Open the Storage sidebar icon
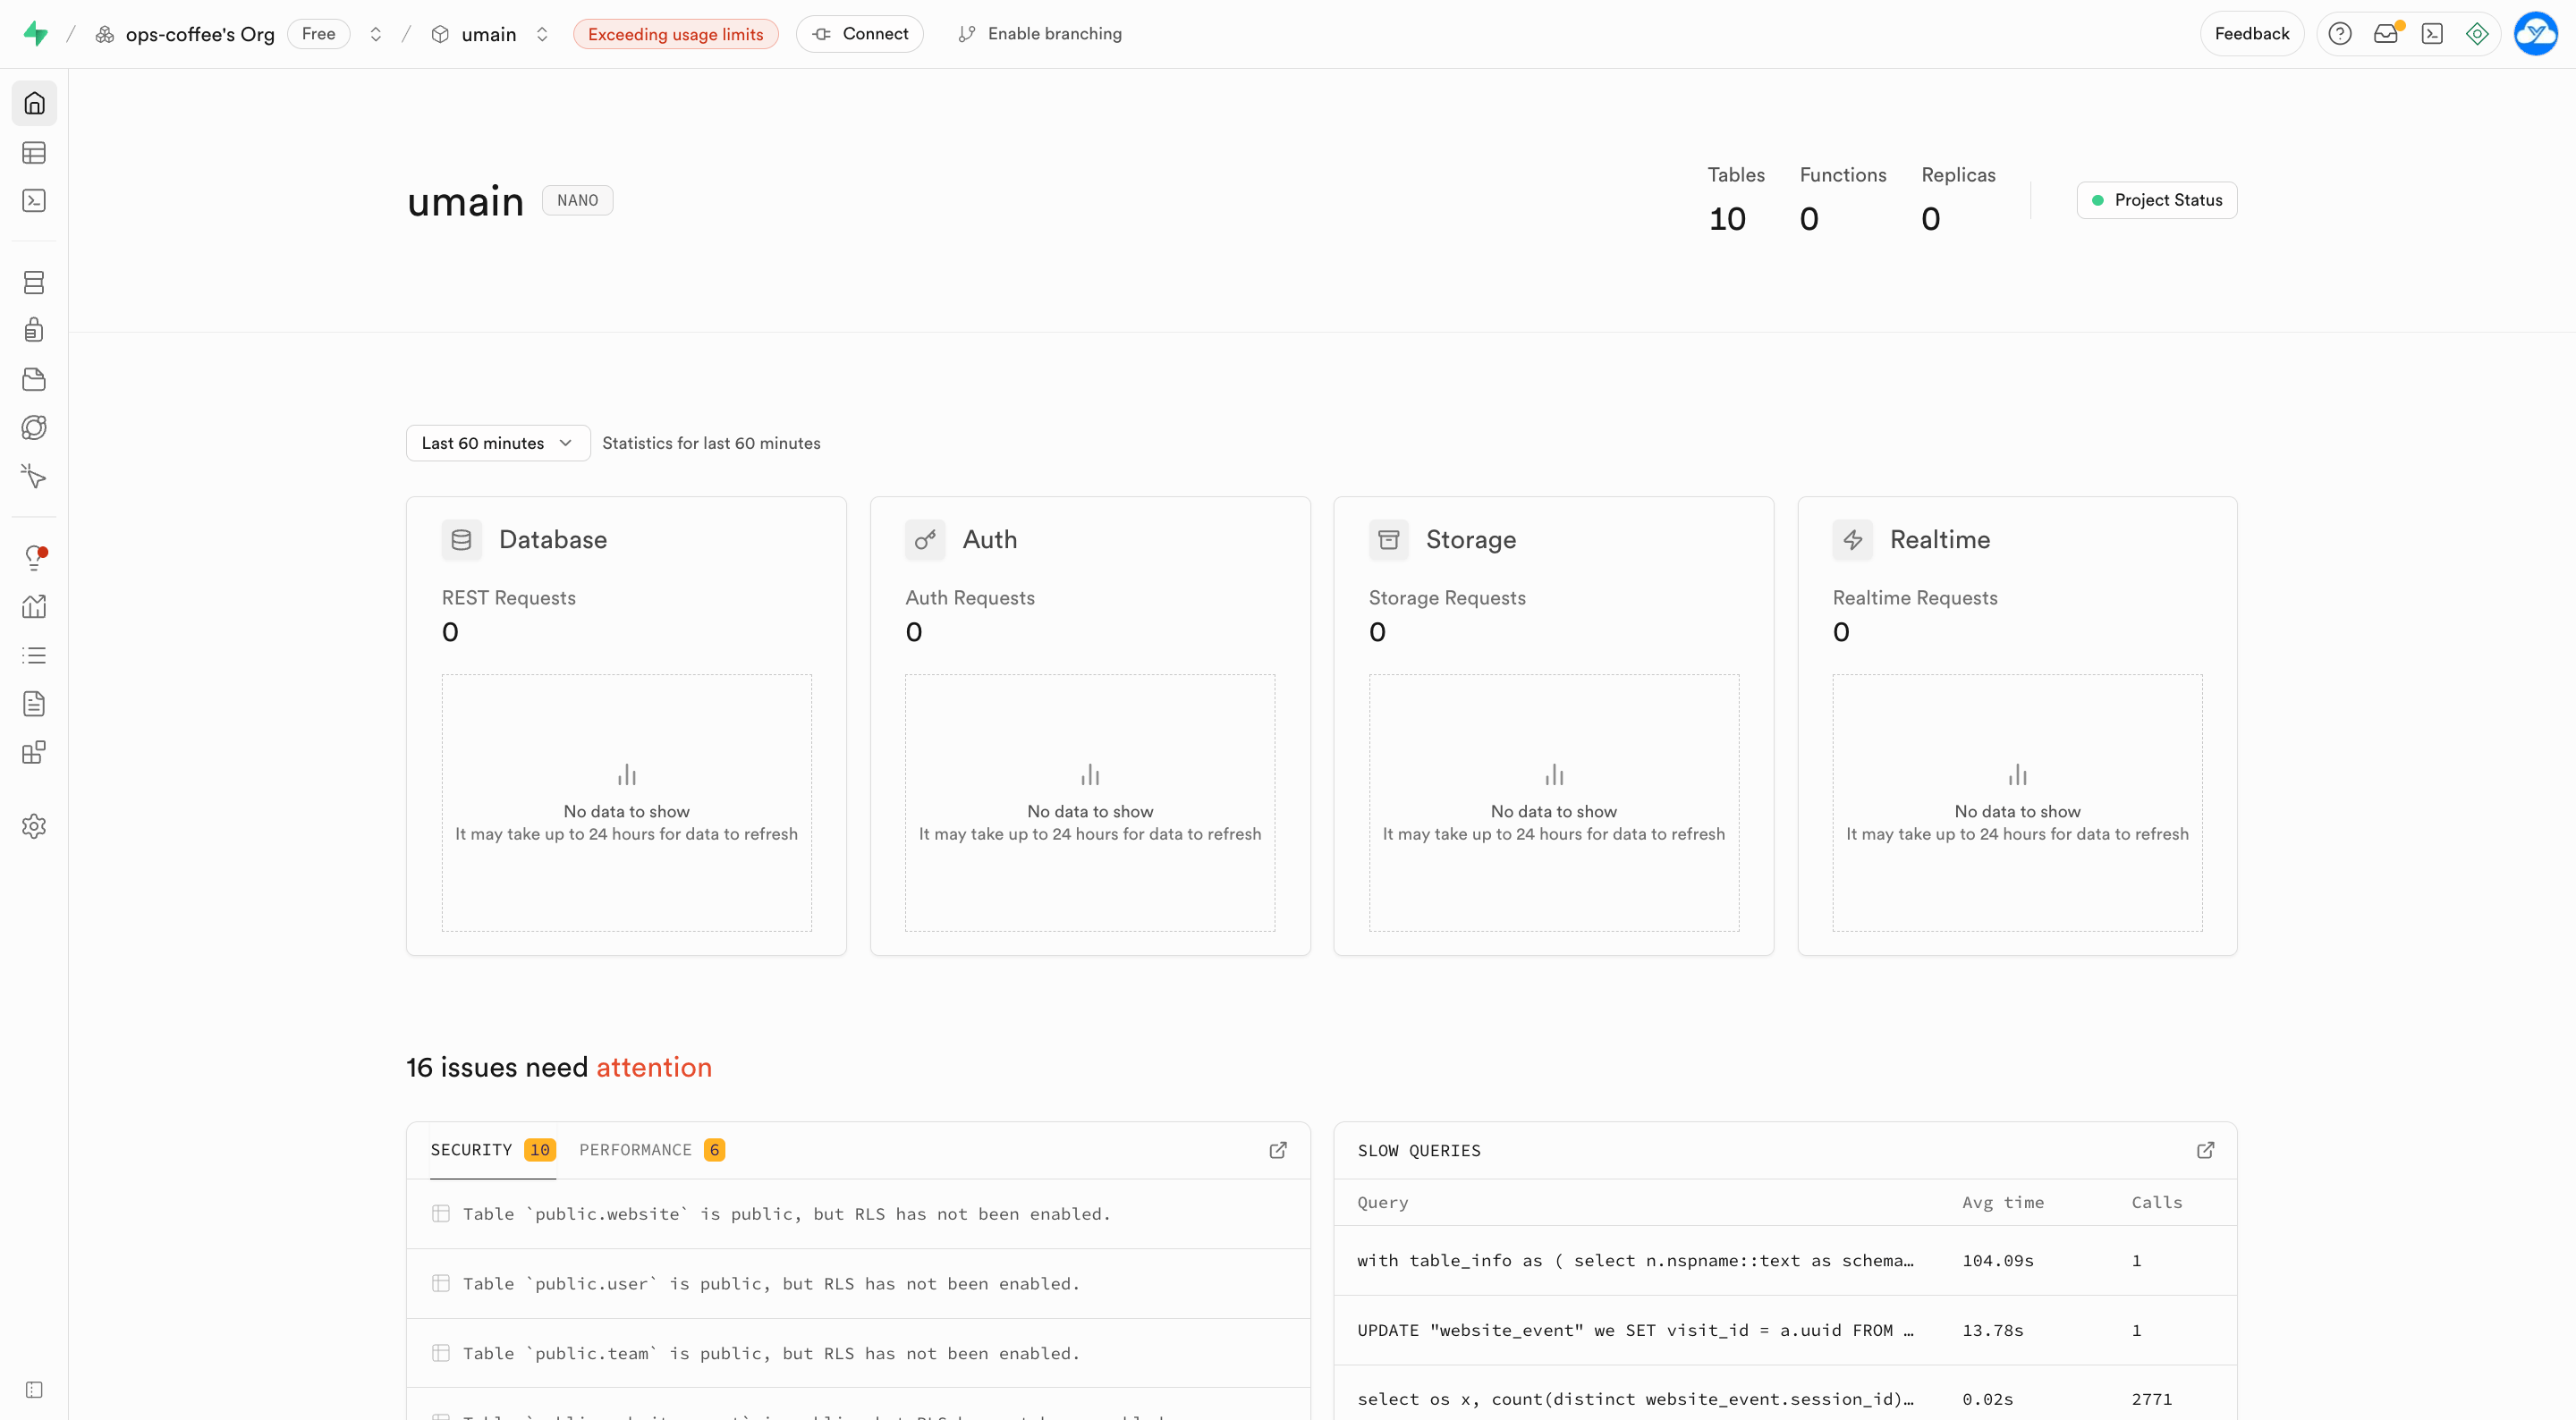Screen dimensions: 2576x1420 (x=34, y=379)
